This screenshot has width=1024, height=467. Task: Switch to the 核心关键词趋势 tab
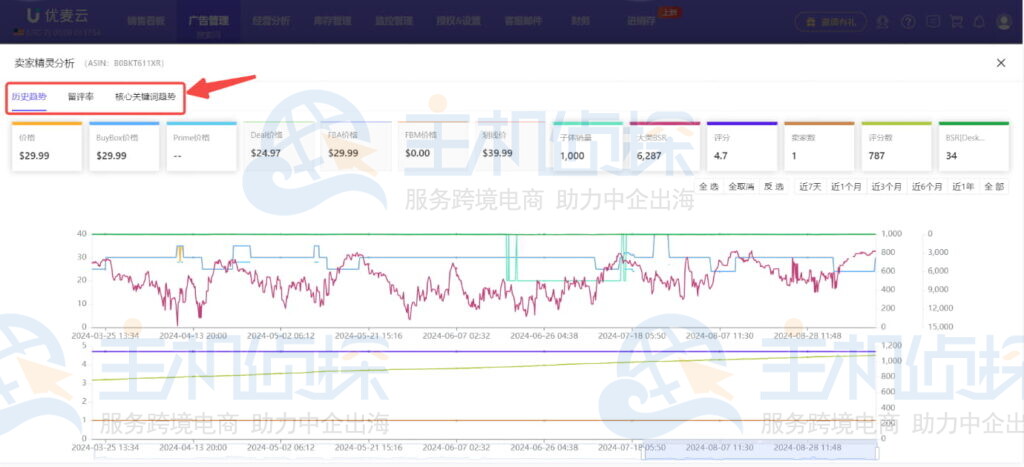tap(145, 98)
